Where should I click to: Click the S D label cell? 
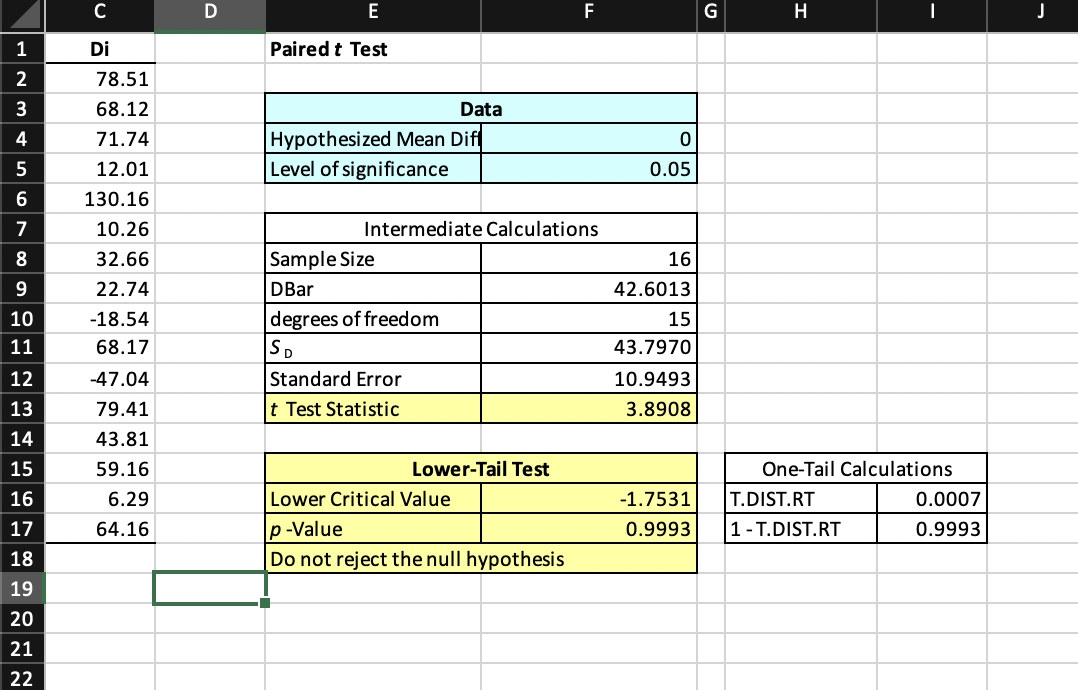click(x=373, y=348)
